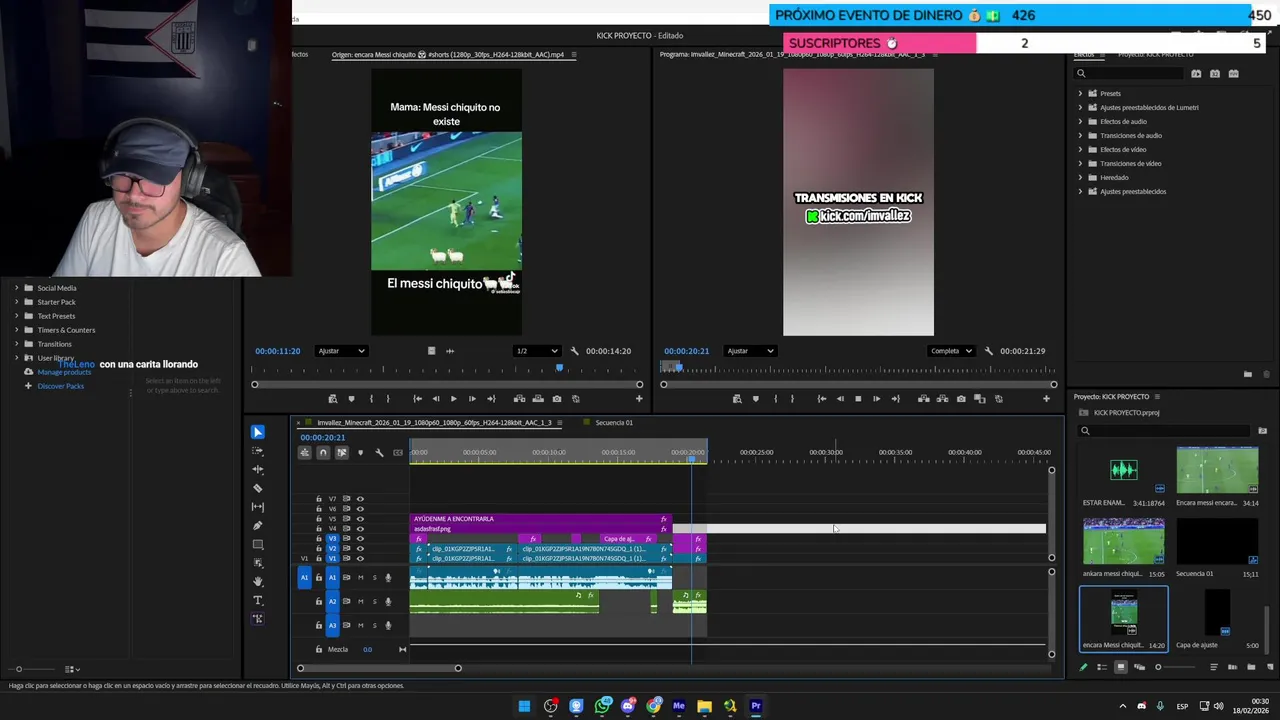Open Program monitor settings wrench
1280x720 pixels.
988,351
